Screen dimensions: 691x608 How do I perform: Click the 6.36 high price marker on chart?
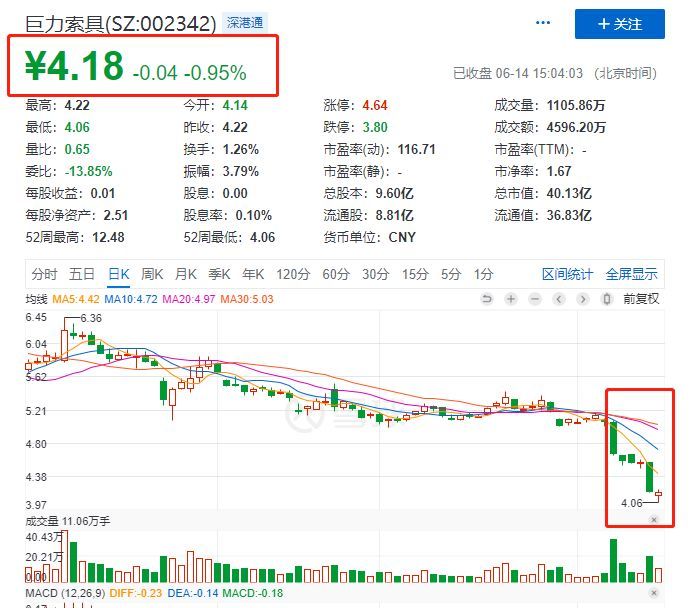coord(91,318)
